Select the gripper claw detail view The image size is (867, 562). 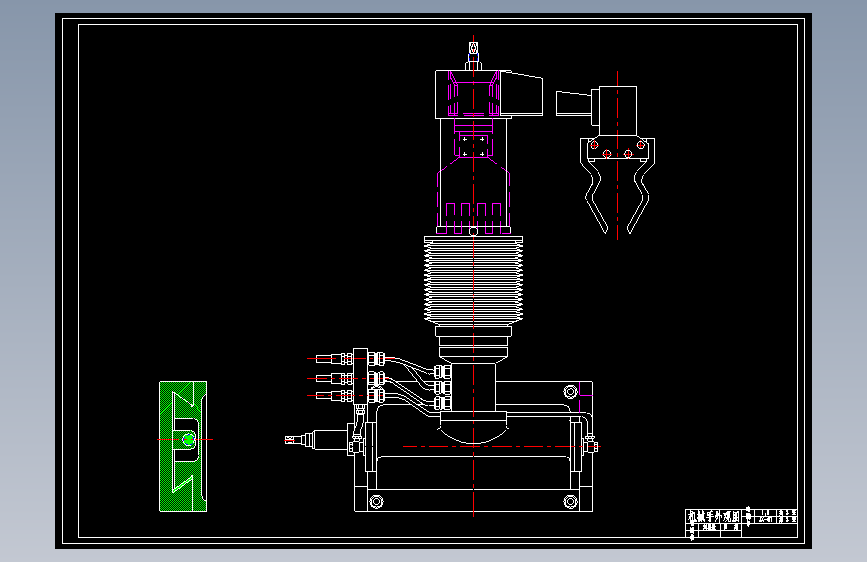point(605,159)
